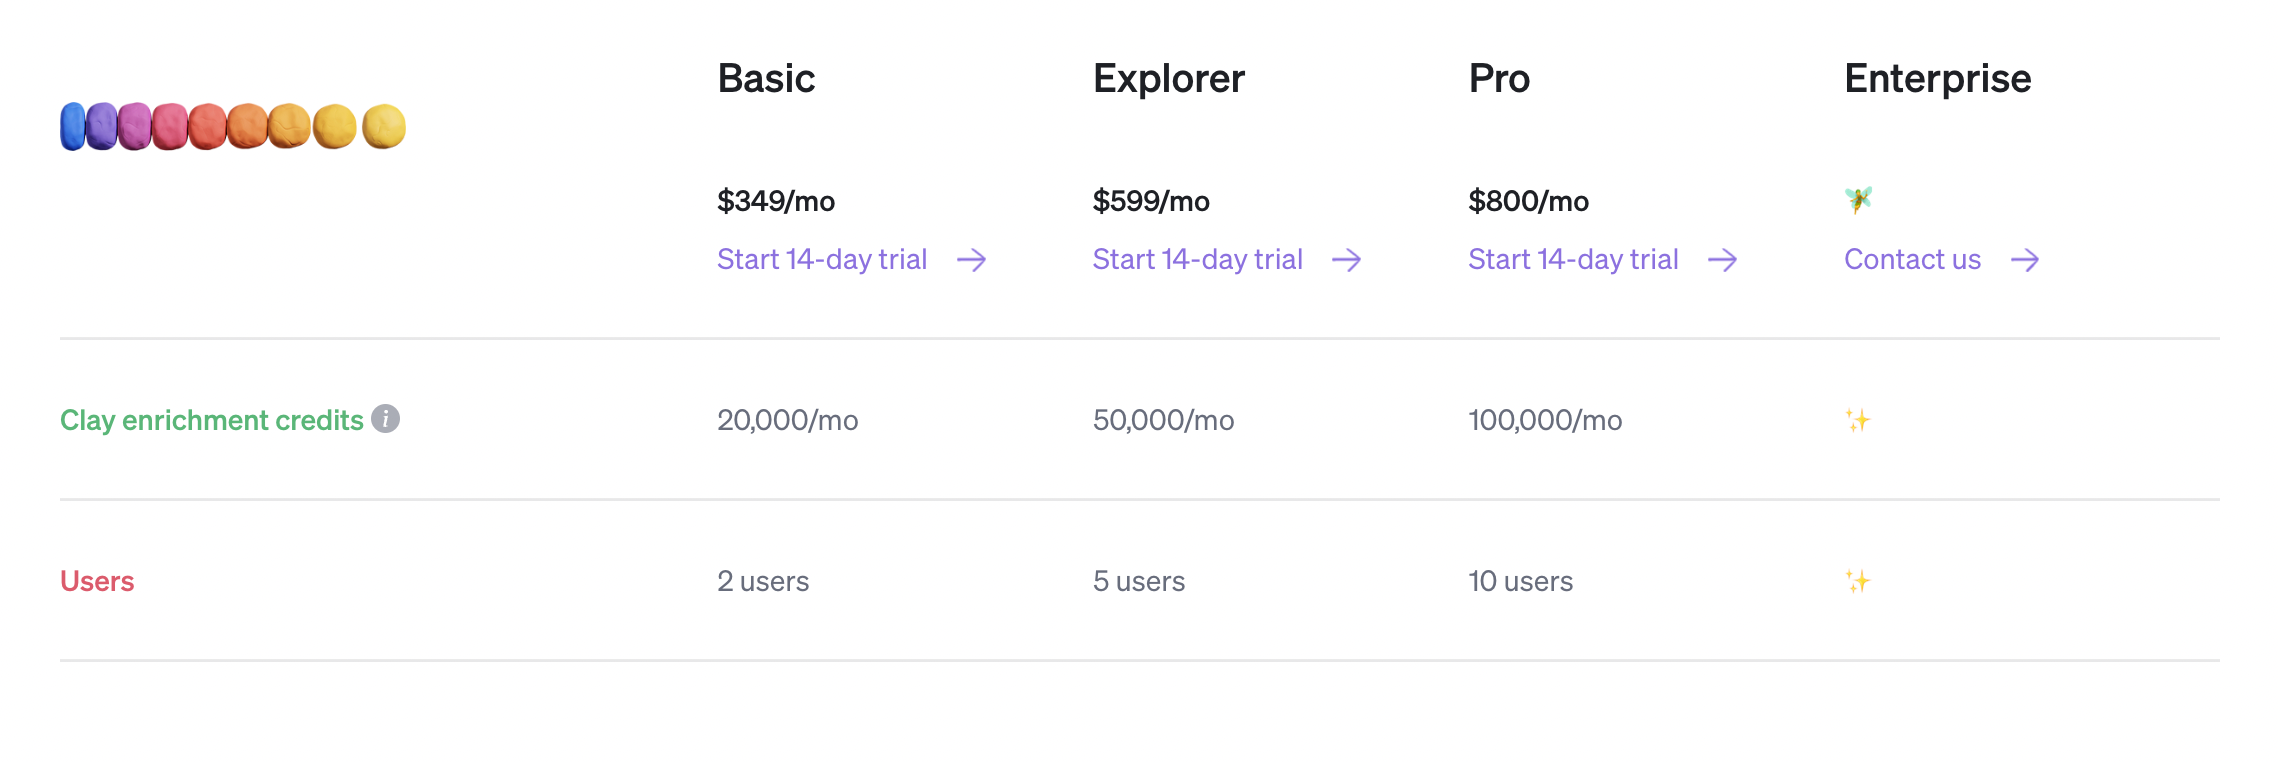Click the Enterprise plan heading
The height and width of the screenshot is (762, 2278).
pos(1937,78)
